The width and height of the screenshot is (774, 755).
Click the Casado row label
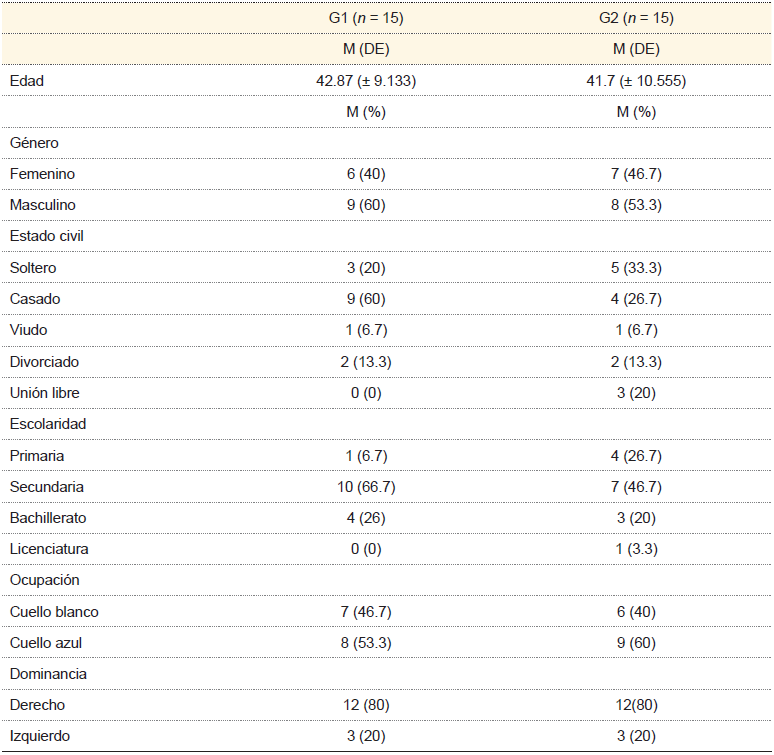35,299
